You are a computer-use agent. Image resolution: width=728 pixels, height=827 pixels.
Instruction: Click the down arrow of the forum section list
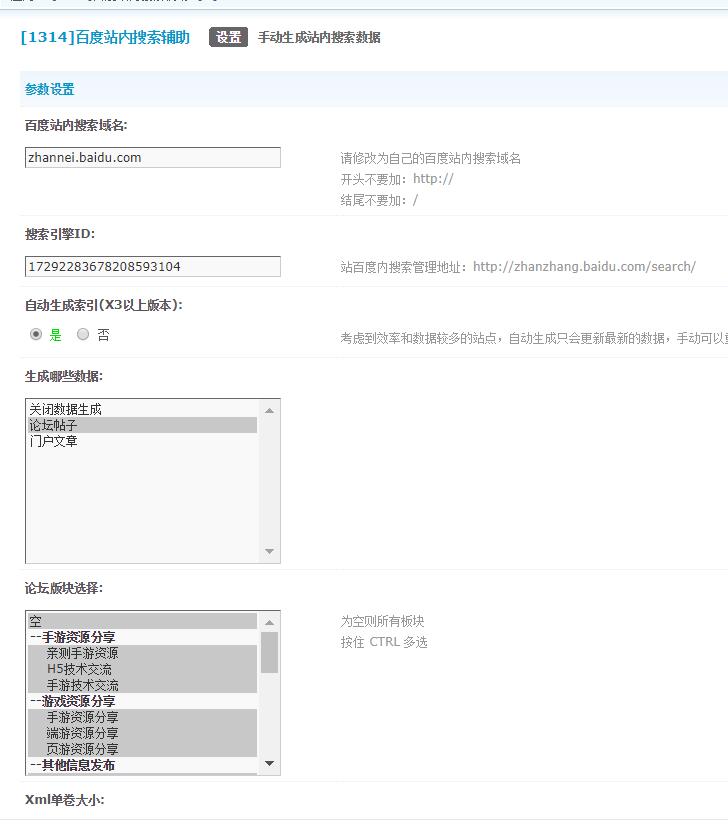click(269, 764)
